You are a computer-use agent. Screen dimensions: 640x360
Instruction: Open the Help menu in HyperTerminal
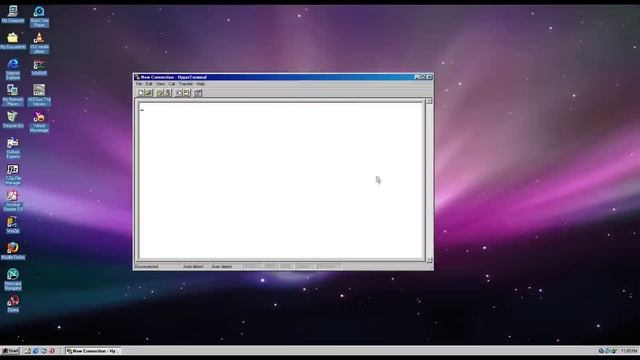pyautogui.click(x=200, y=84)
